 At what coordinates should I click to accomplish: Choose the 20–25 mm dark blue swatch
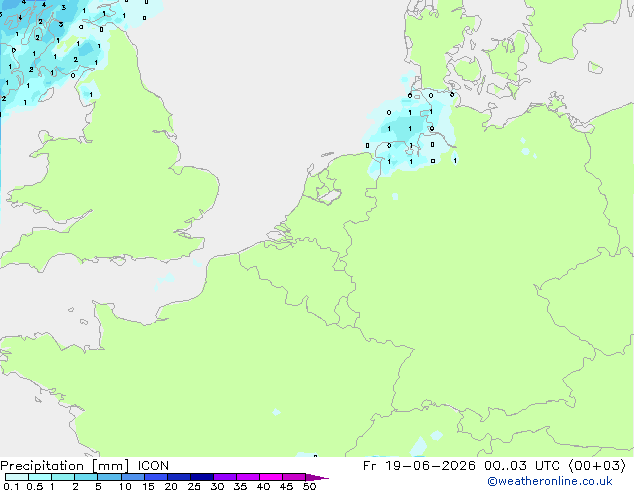click(179, 477)
